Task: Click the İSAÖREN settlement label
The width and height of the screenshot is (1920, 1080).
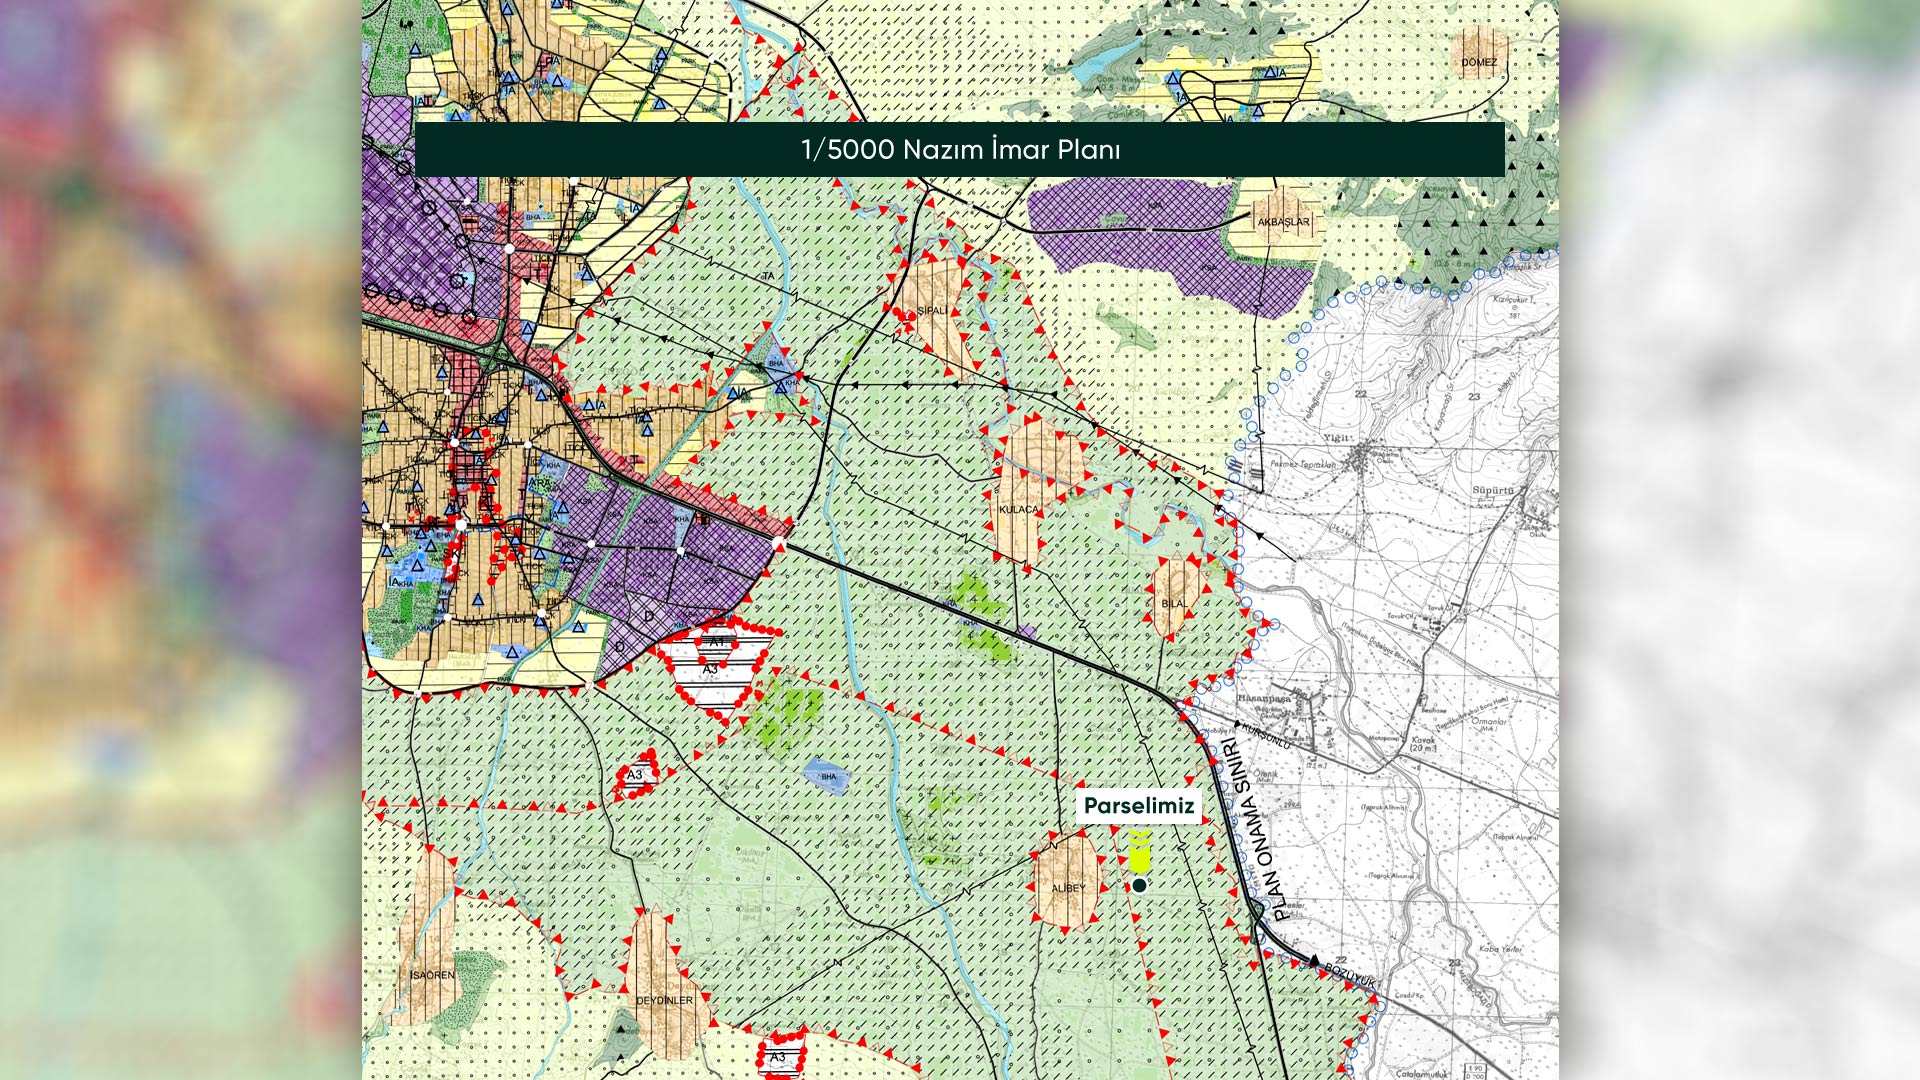Action: point(432,974)
